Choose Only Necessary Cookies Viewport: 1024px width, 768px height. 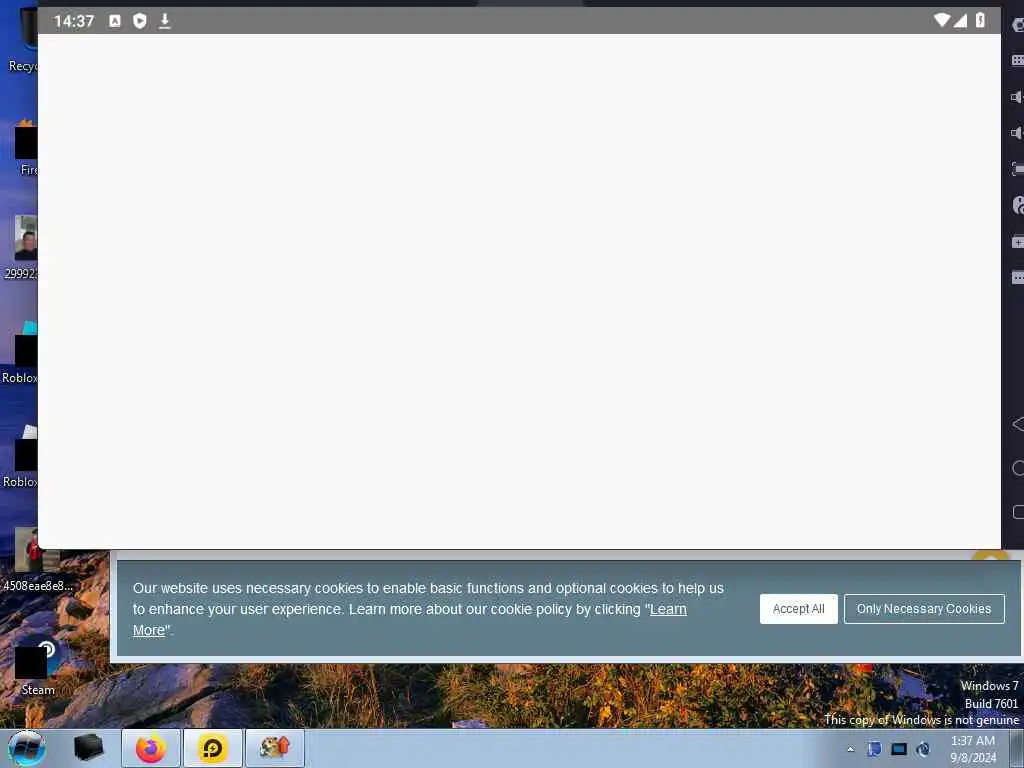click(x=923, y=609)
